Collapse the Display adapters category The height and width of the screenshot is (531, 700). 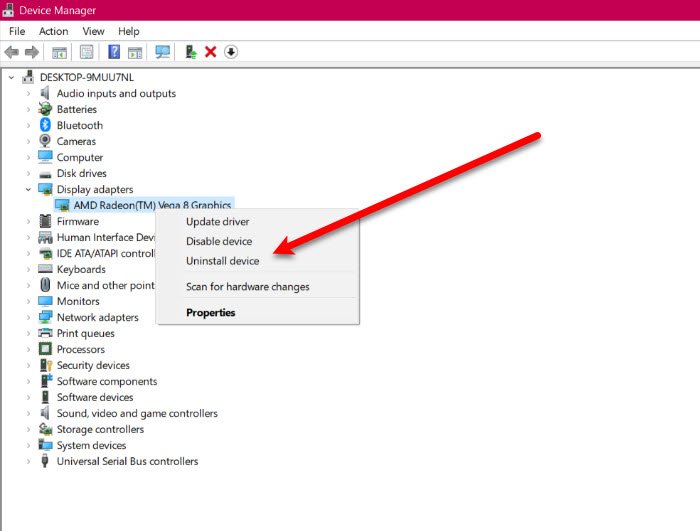point(28,189)
